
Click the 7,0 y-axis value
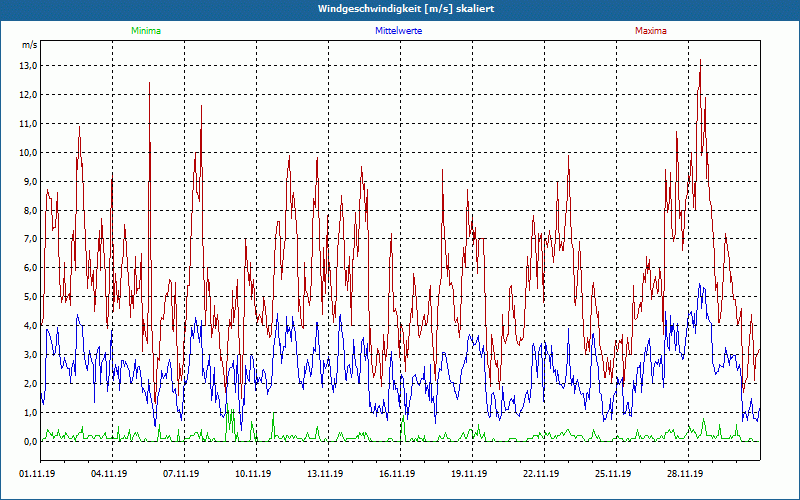(30, 239)
